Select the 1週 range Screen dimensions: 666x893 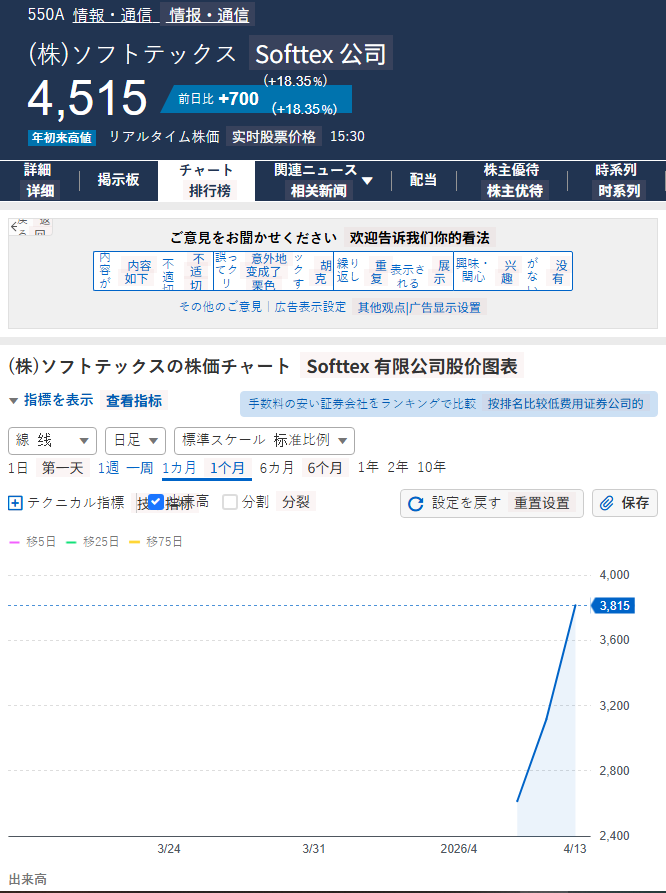coord(108,468)
